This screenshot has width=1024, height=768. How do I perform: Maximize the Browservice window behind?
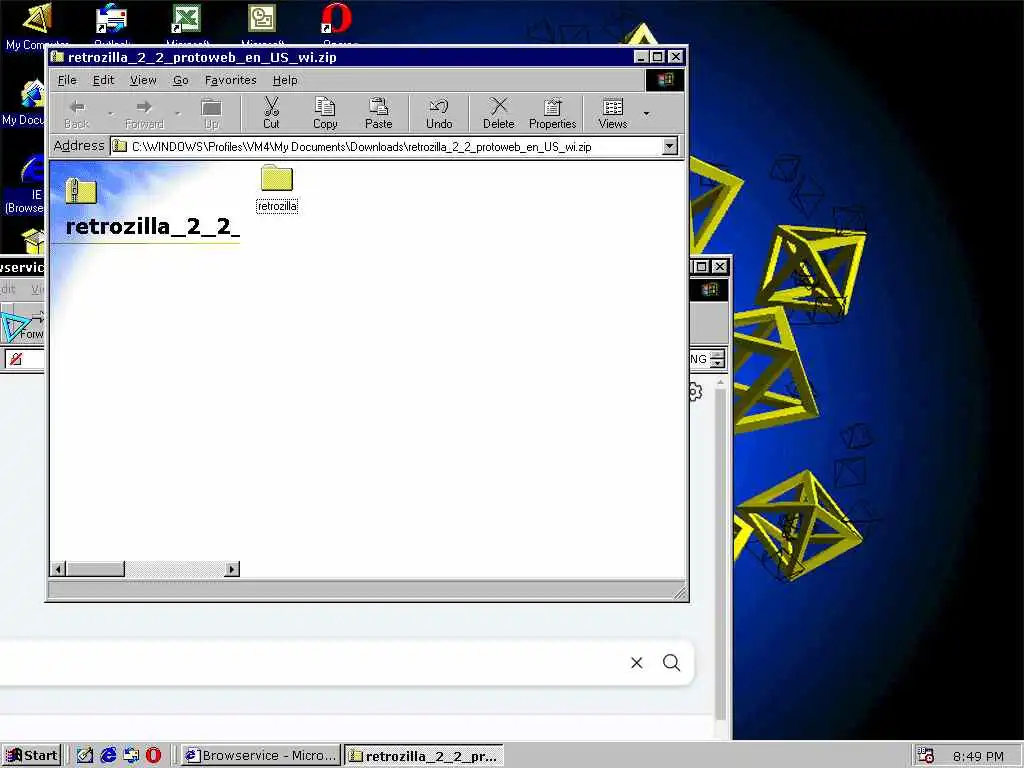point(701,266)
